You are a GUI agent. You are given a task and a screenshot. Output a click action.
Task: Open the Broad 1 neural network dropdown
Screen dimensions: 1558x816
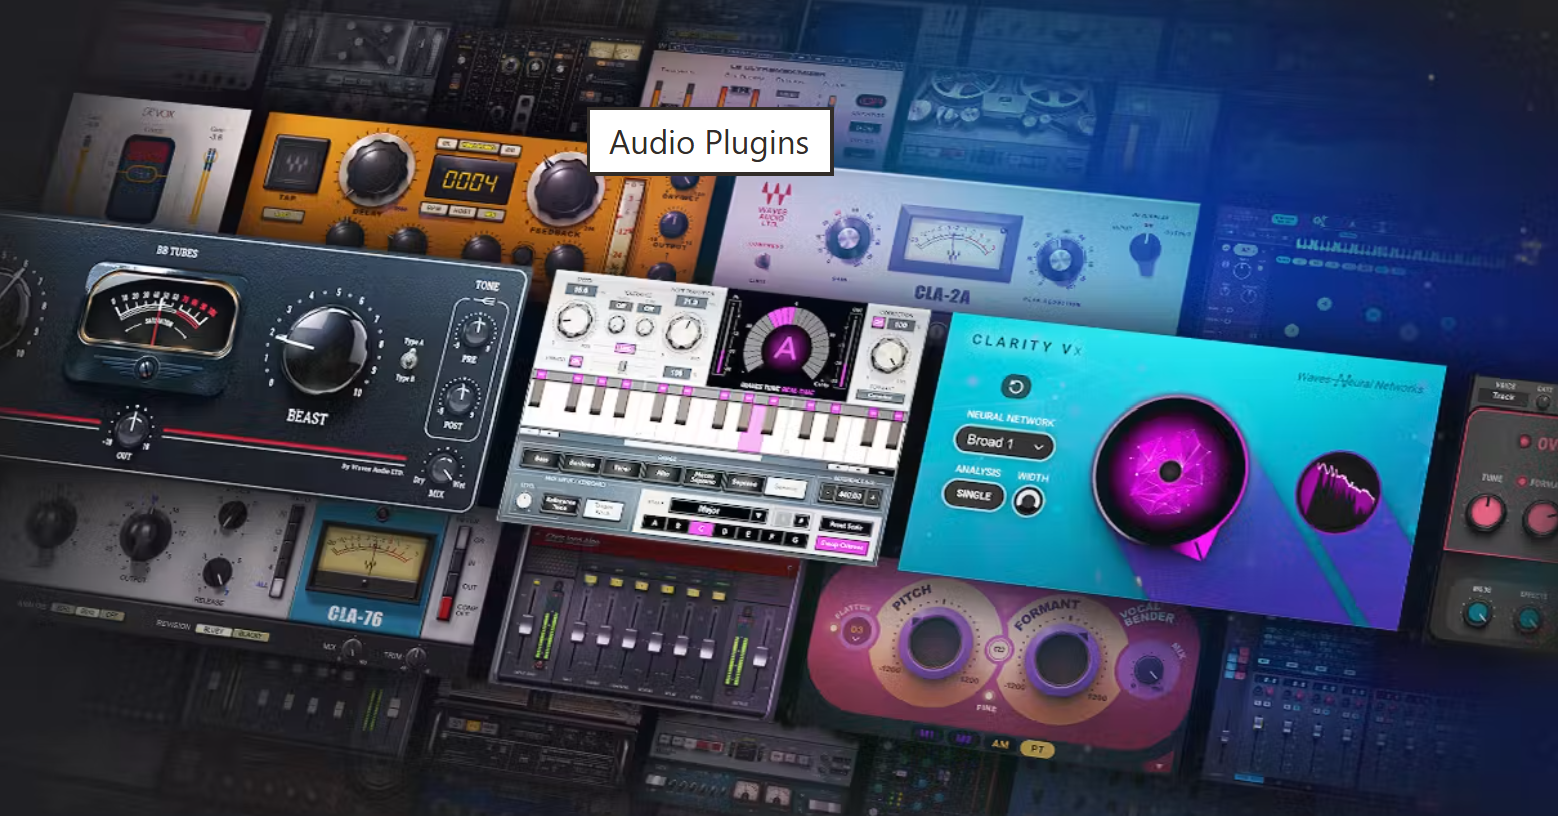(x=1004, y=442)
